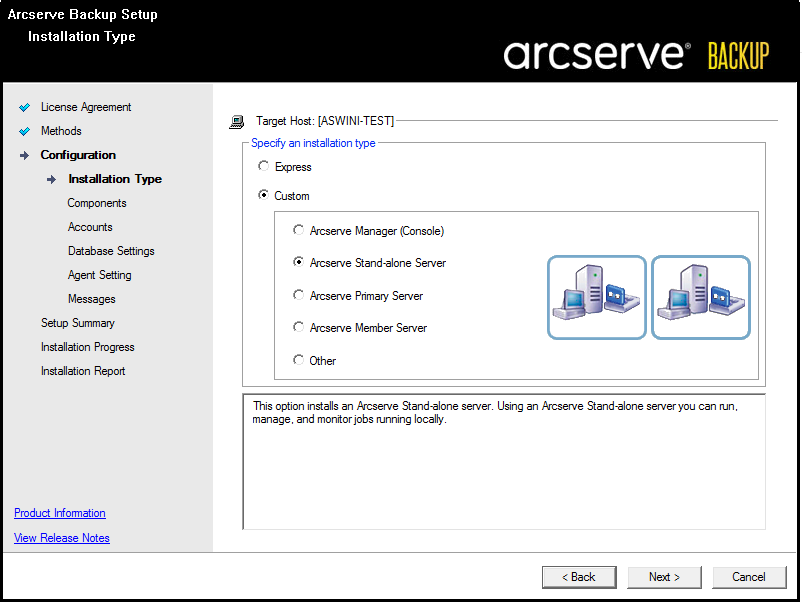Screen dimensions: 802x604
Task: Click the Arcserve Backup logo
Action: [636, 55]
